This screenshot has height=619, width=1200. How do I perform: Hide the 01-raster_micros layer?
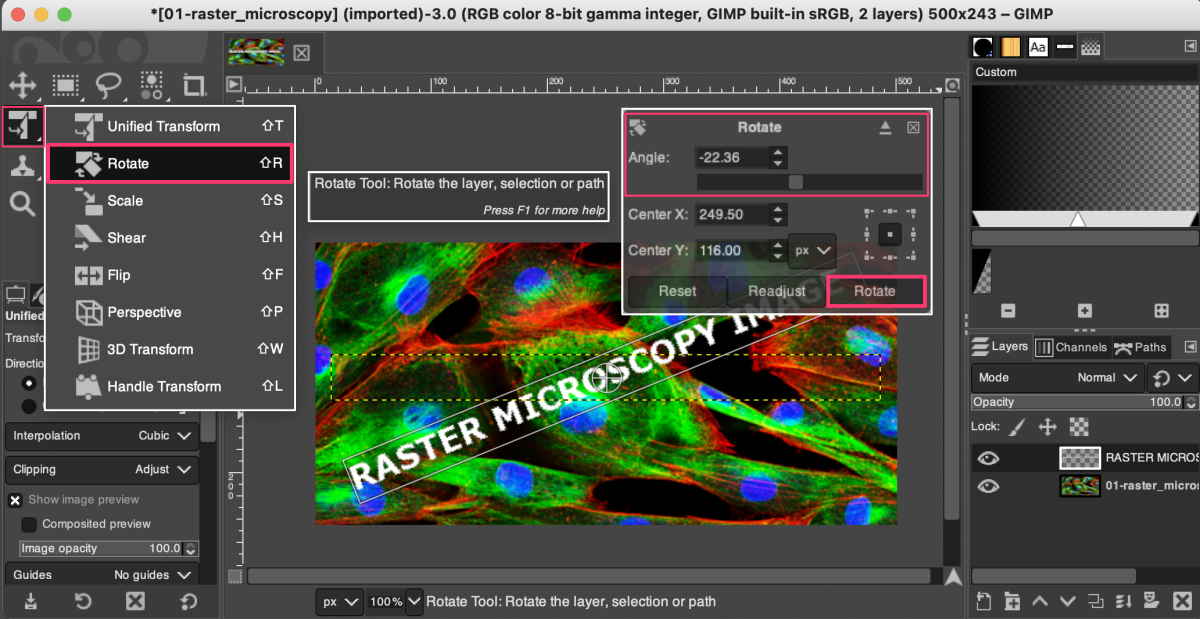point(988,486)
